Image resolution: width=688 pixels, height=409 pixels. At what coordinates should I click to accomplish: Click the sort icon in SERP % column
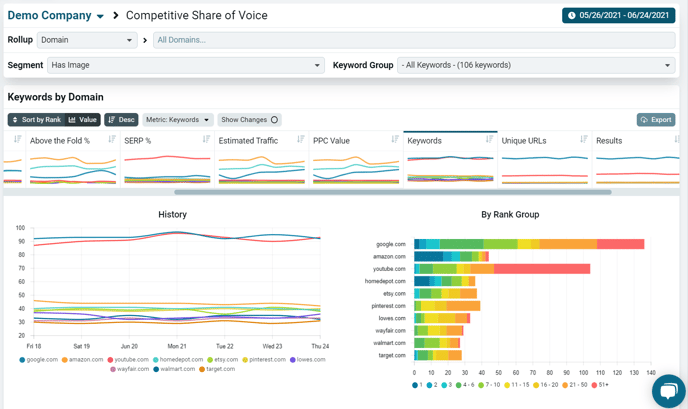(x=206, y=139)
